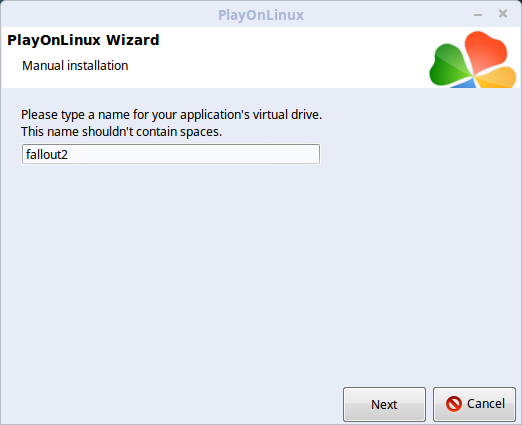
Task: Focus the virtual drive name input field
Action: click(x=171, y=154)
